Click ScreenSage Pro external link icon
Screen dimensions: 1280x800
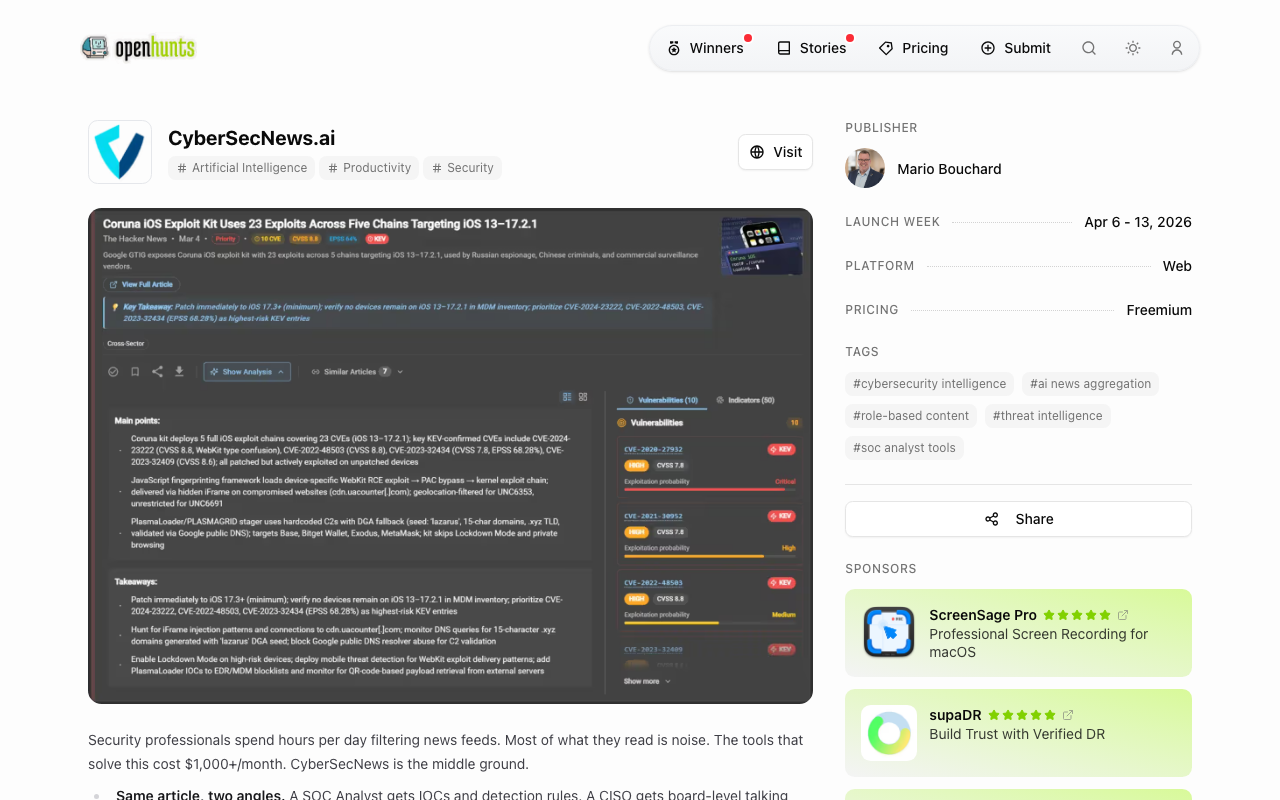coord(1123,615)
